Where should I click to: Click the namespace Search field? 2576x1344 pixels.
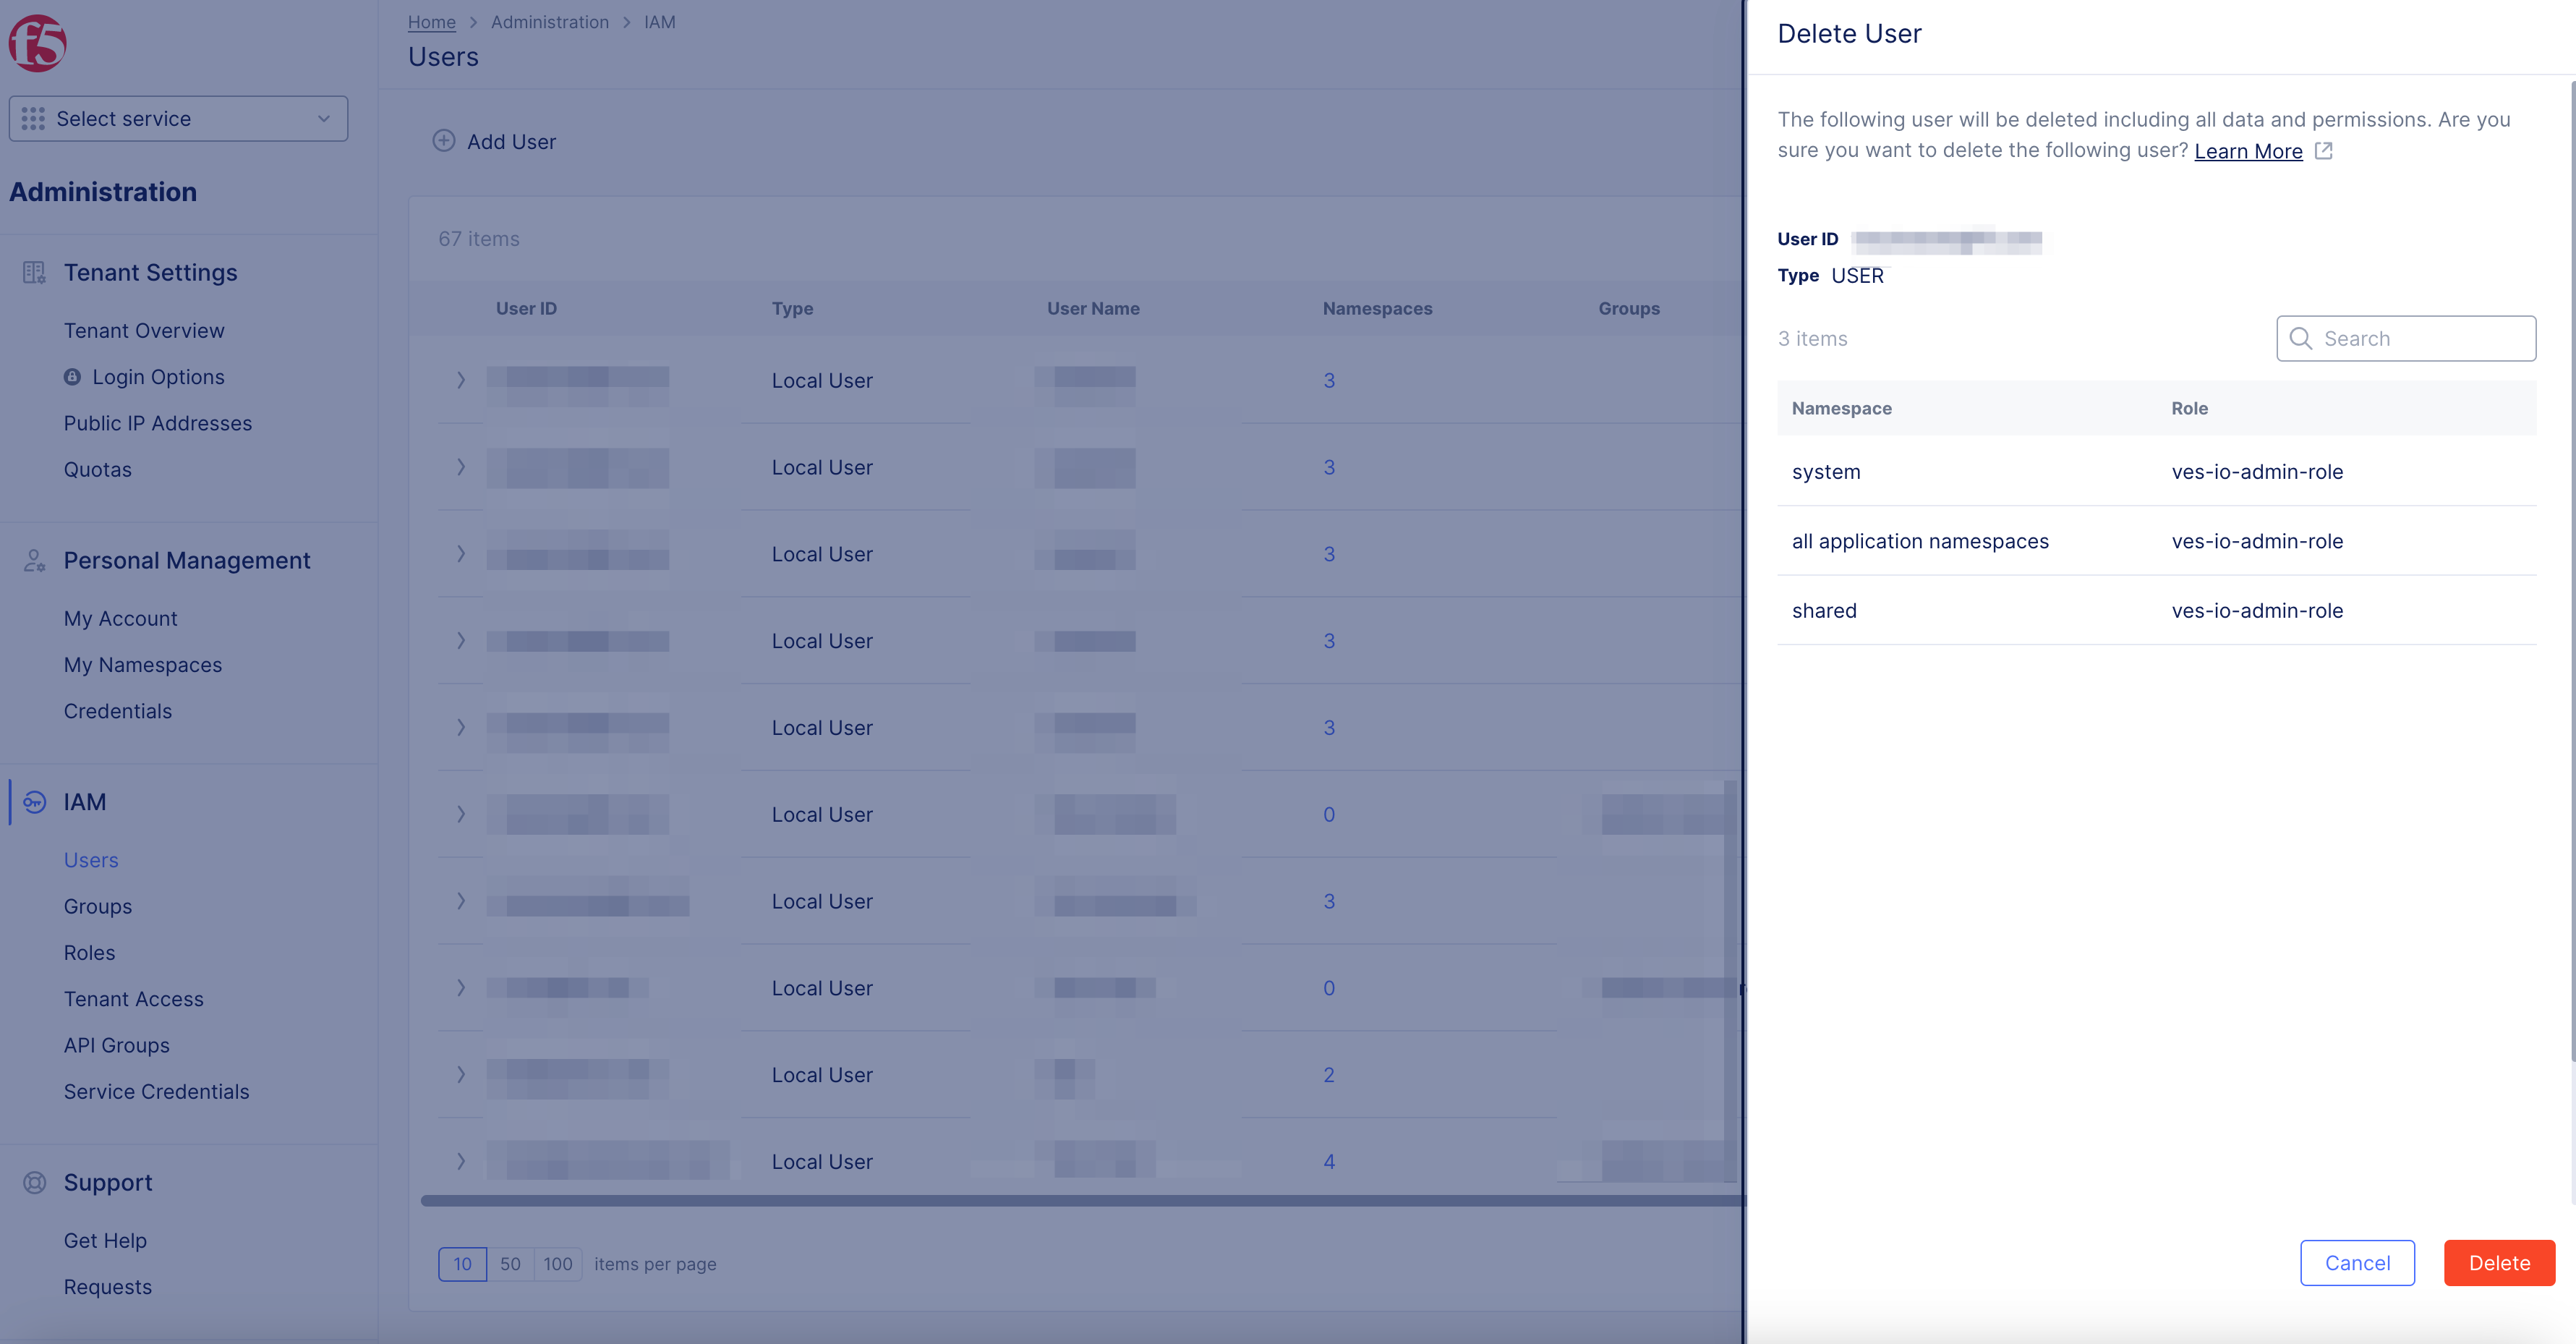pos(2420,339)
